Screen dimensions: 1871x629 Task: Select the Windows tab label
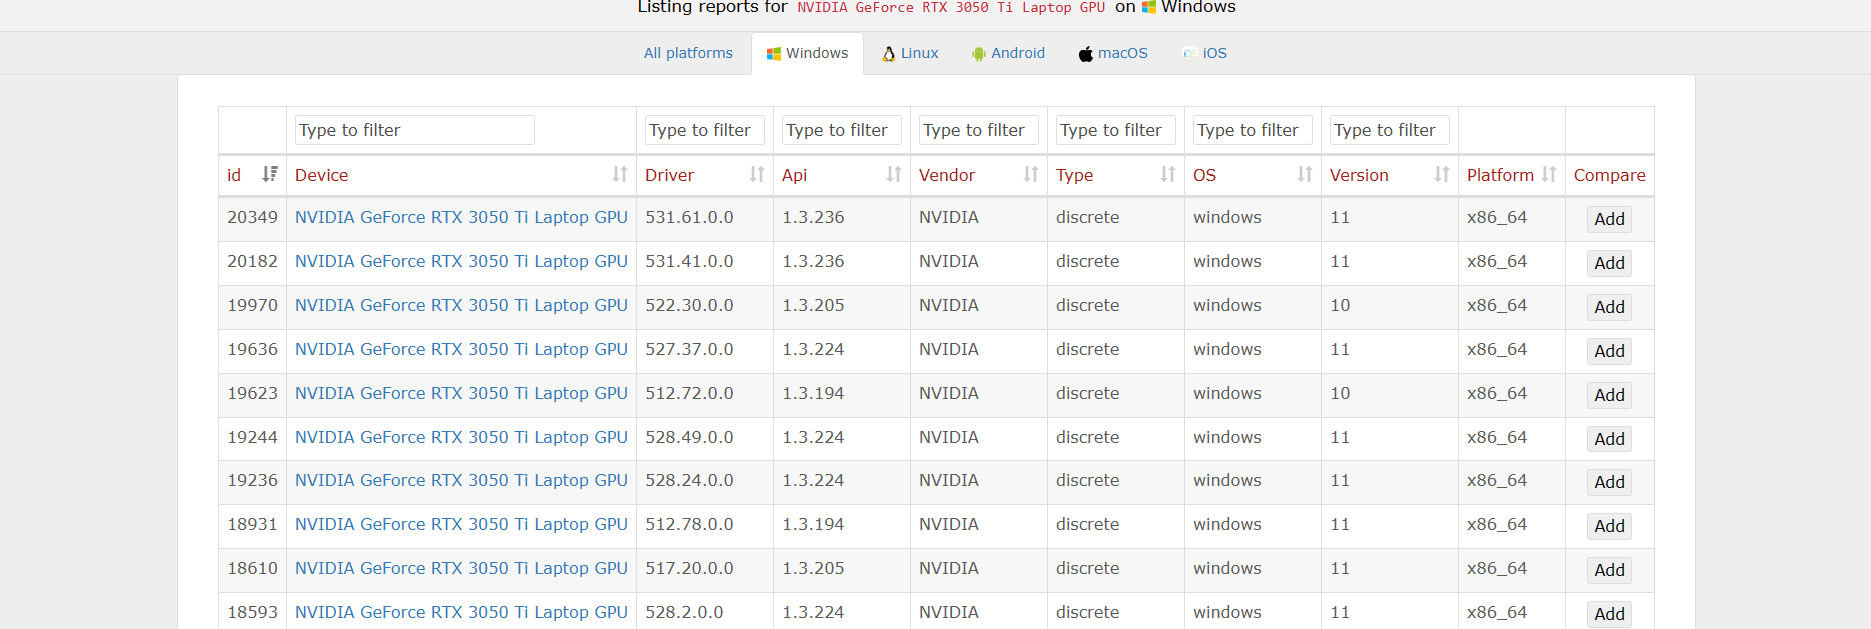(x=817, y=53)
